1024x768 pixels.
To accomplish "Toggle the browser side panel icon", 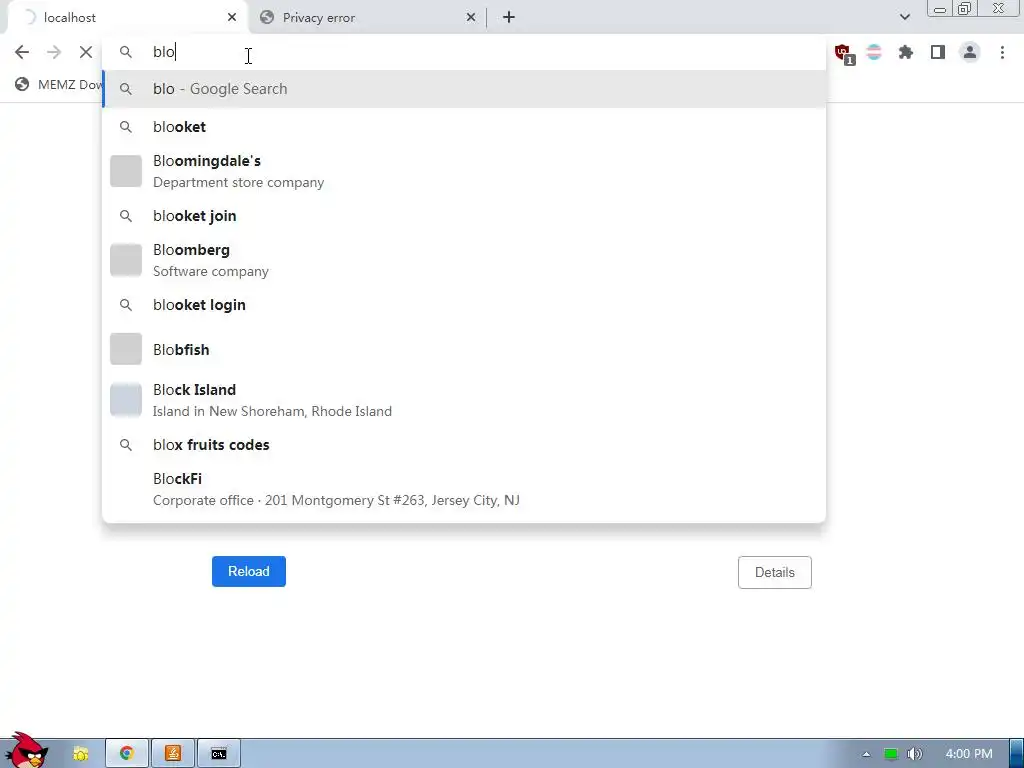I will point(938,52).
